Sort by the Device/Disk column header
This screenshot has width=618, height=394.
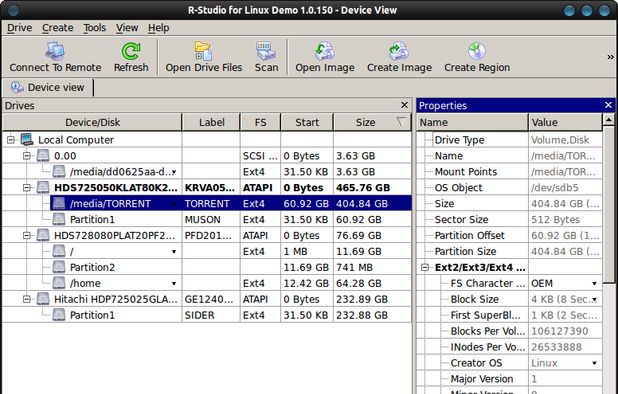pos(92,122)
